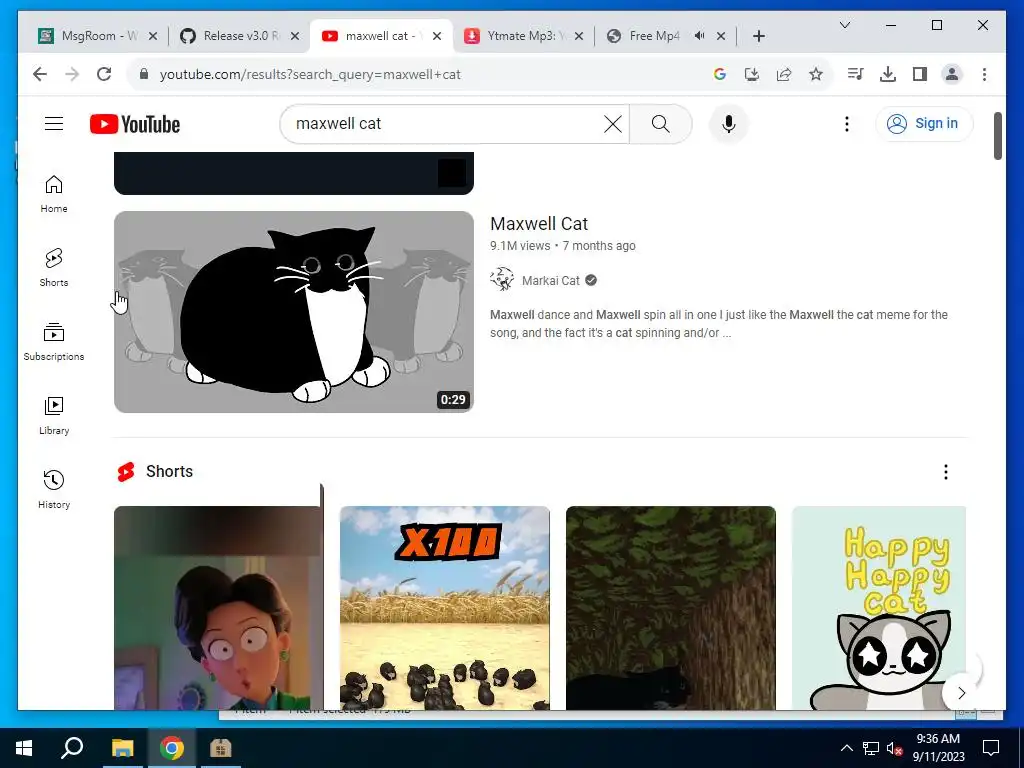Mute the Free Mp4 tab audio icon
The width and height of the screenshot is (1024, 768).
pos(699,36)
